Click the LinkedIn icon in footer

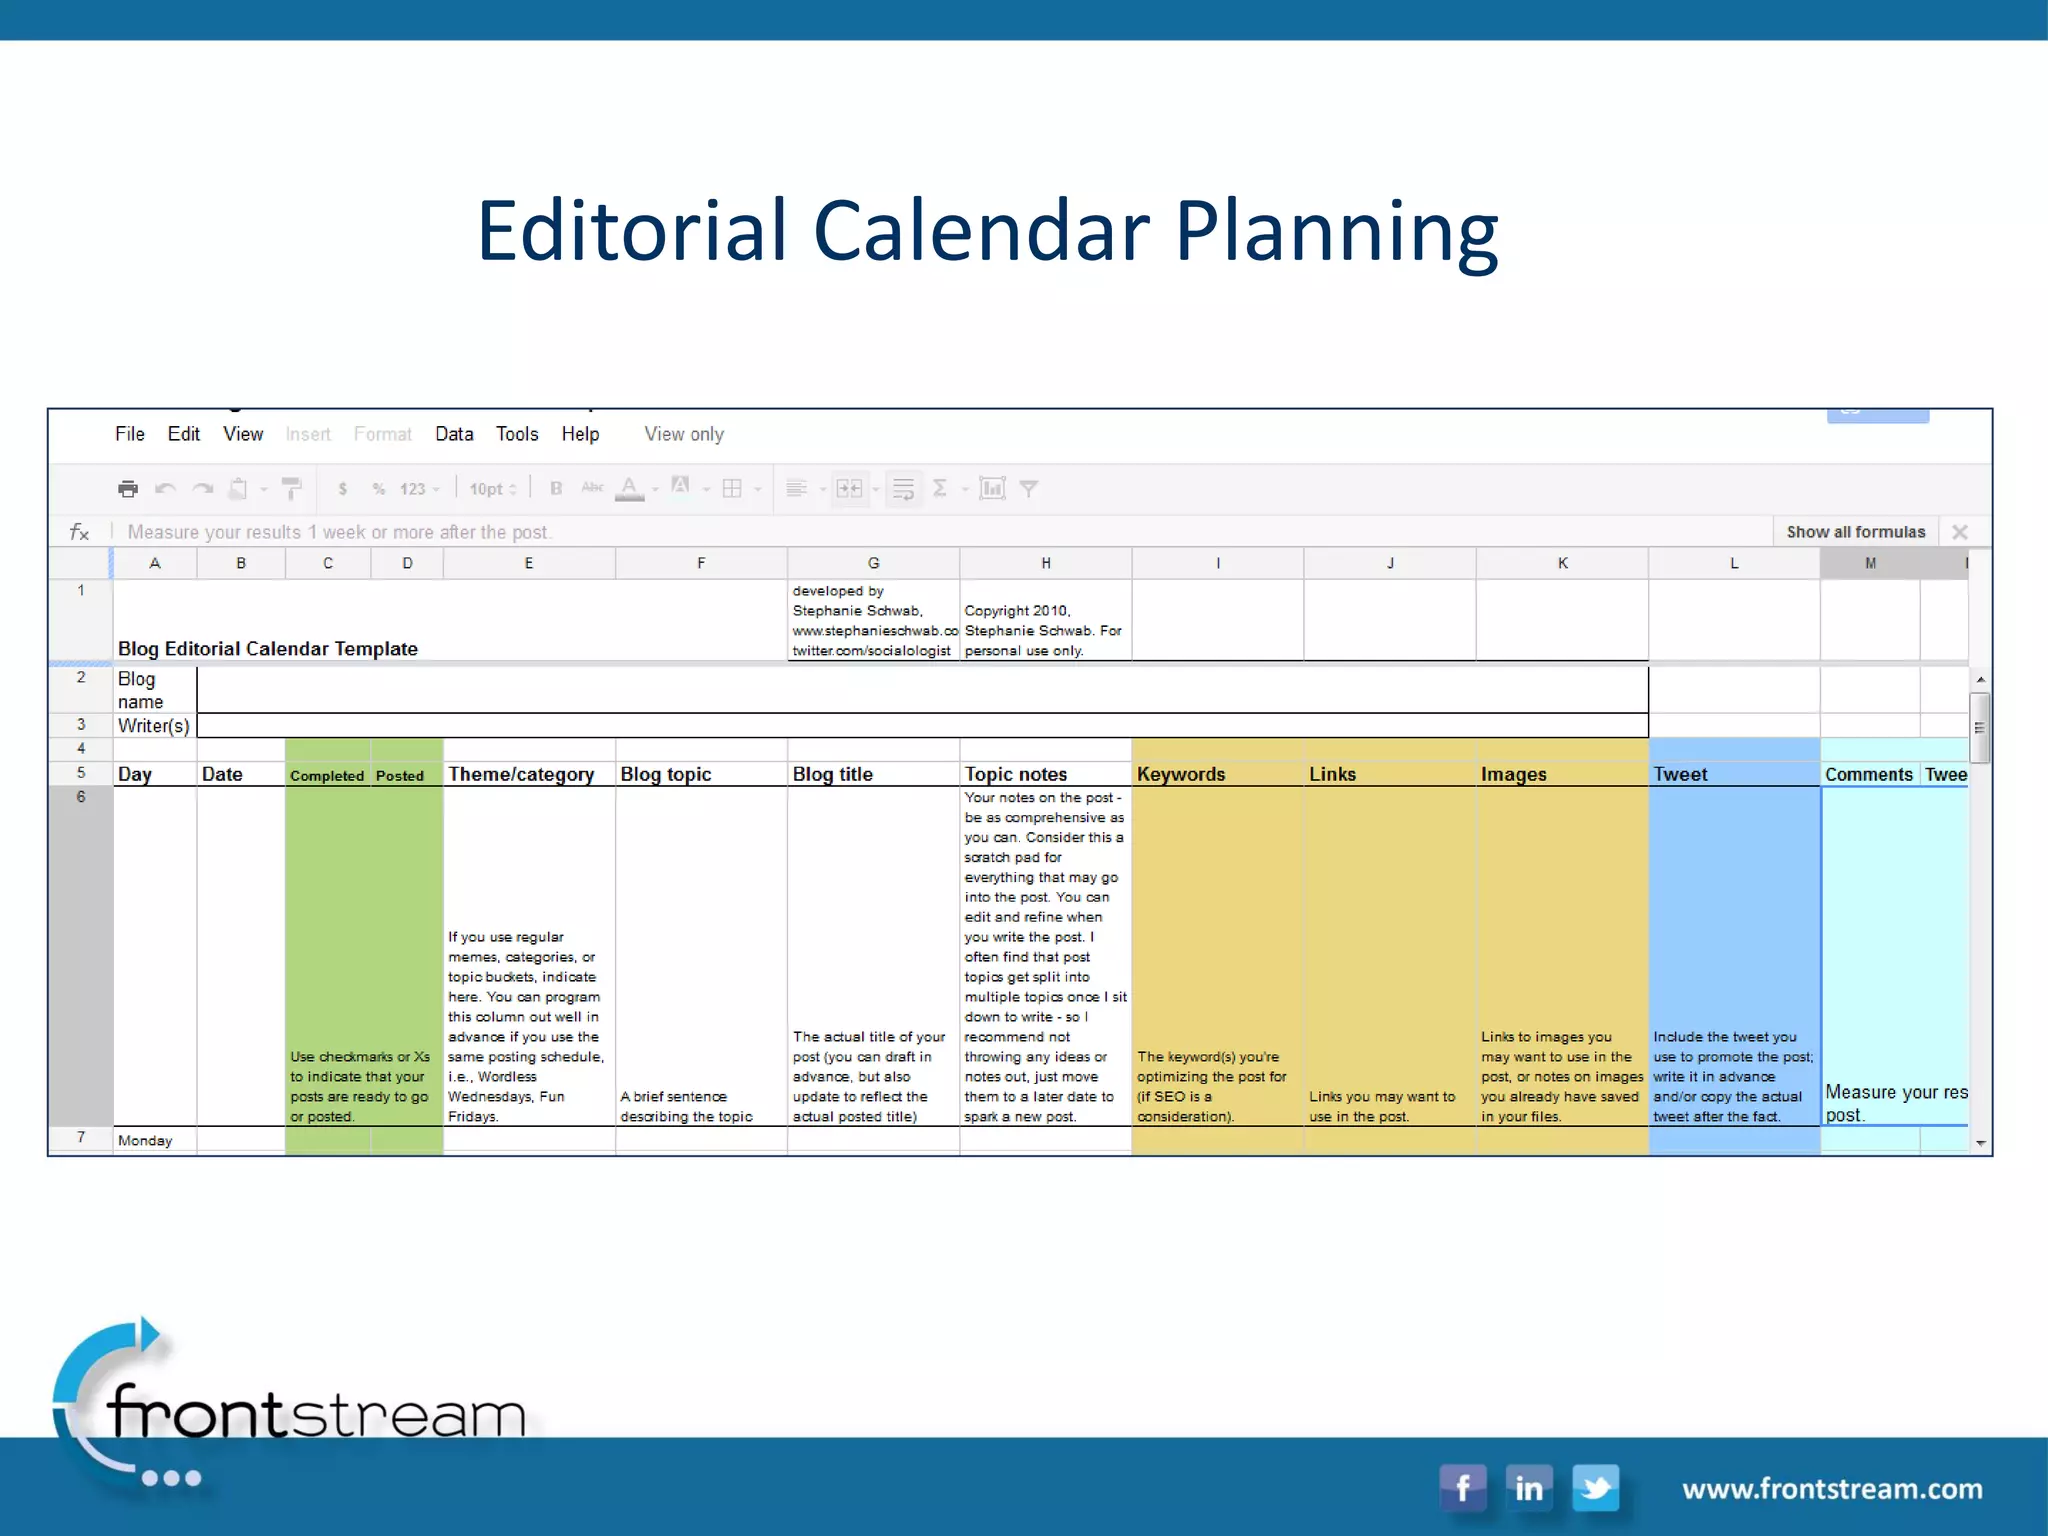pyautogui.click(x=1529, y=1488)
